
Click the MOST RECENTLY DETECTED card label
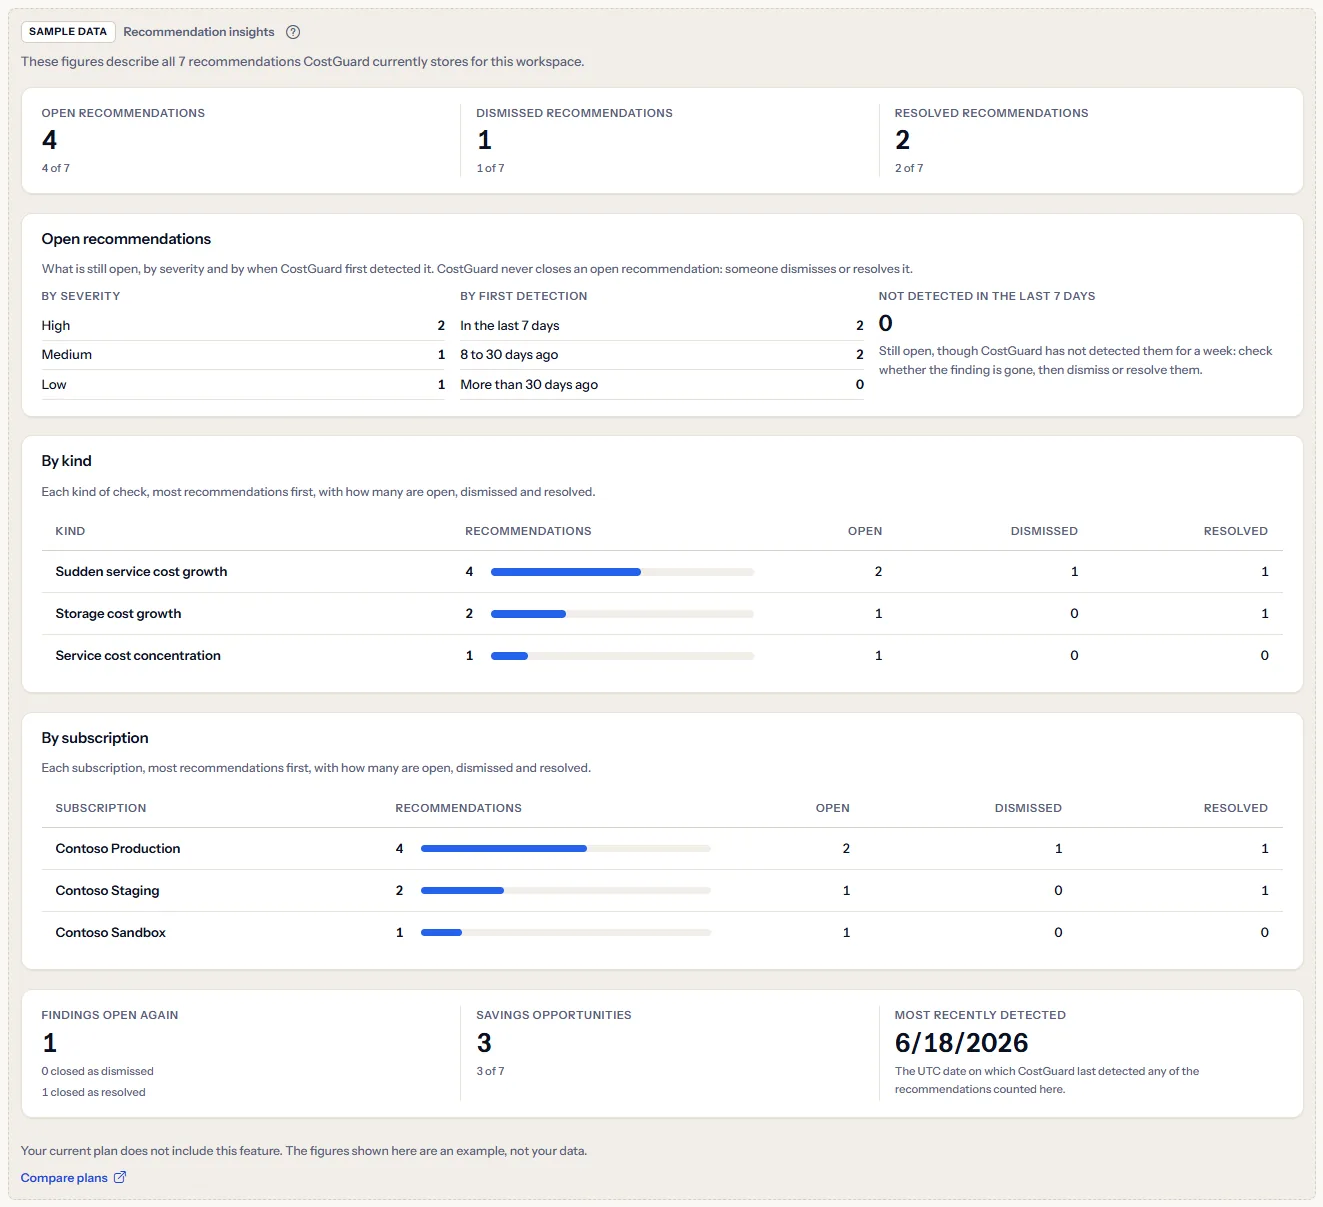tap(980, 1015)
